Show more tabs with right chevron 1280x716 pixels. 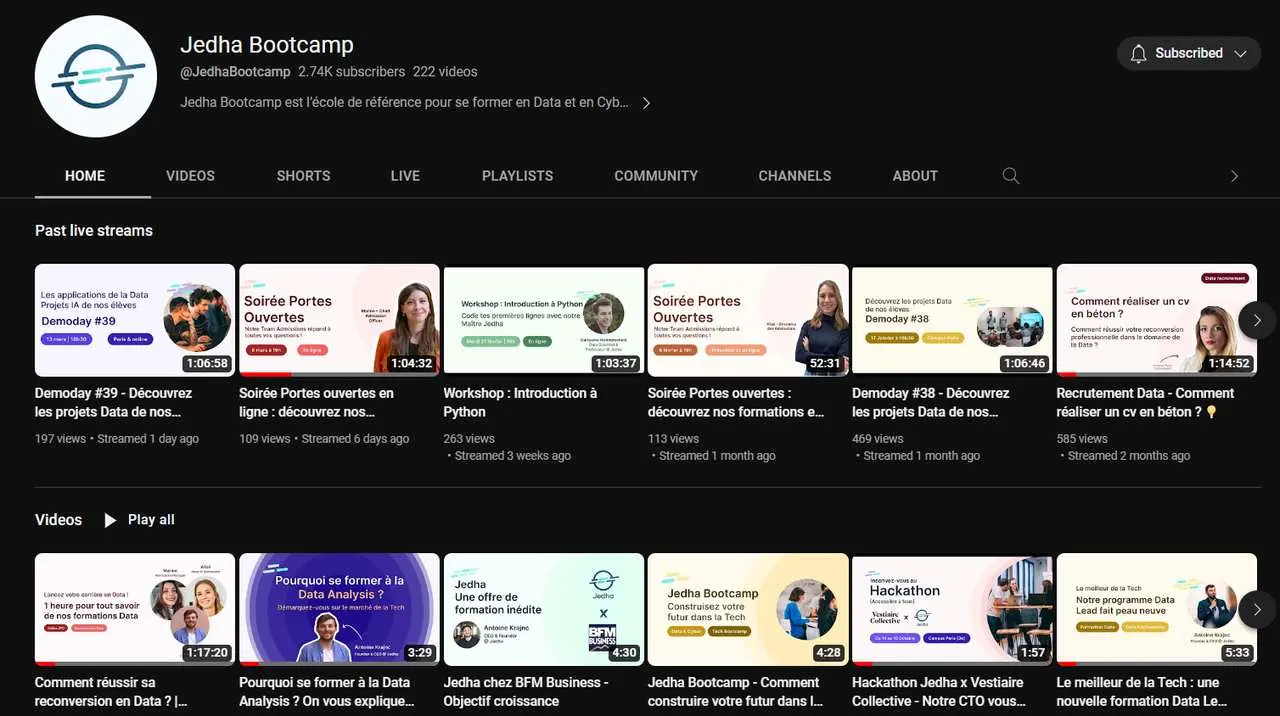point(1234,176)
